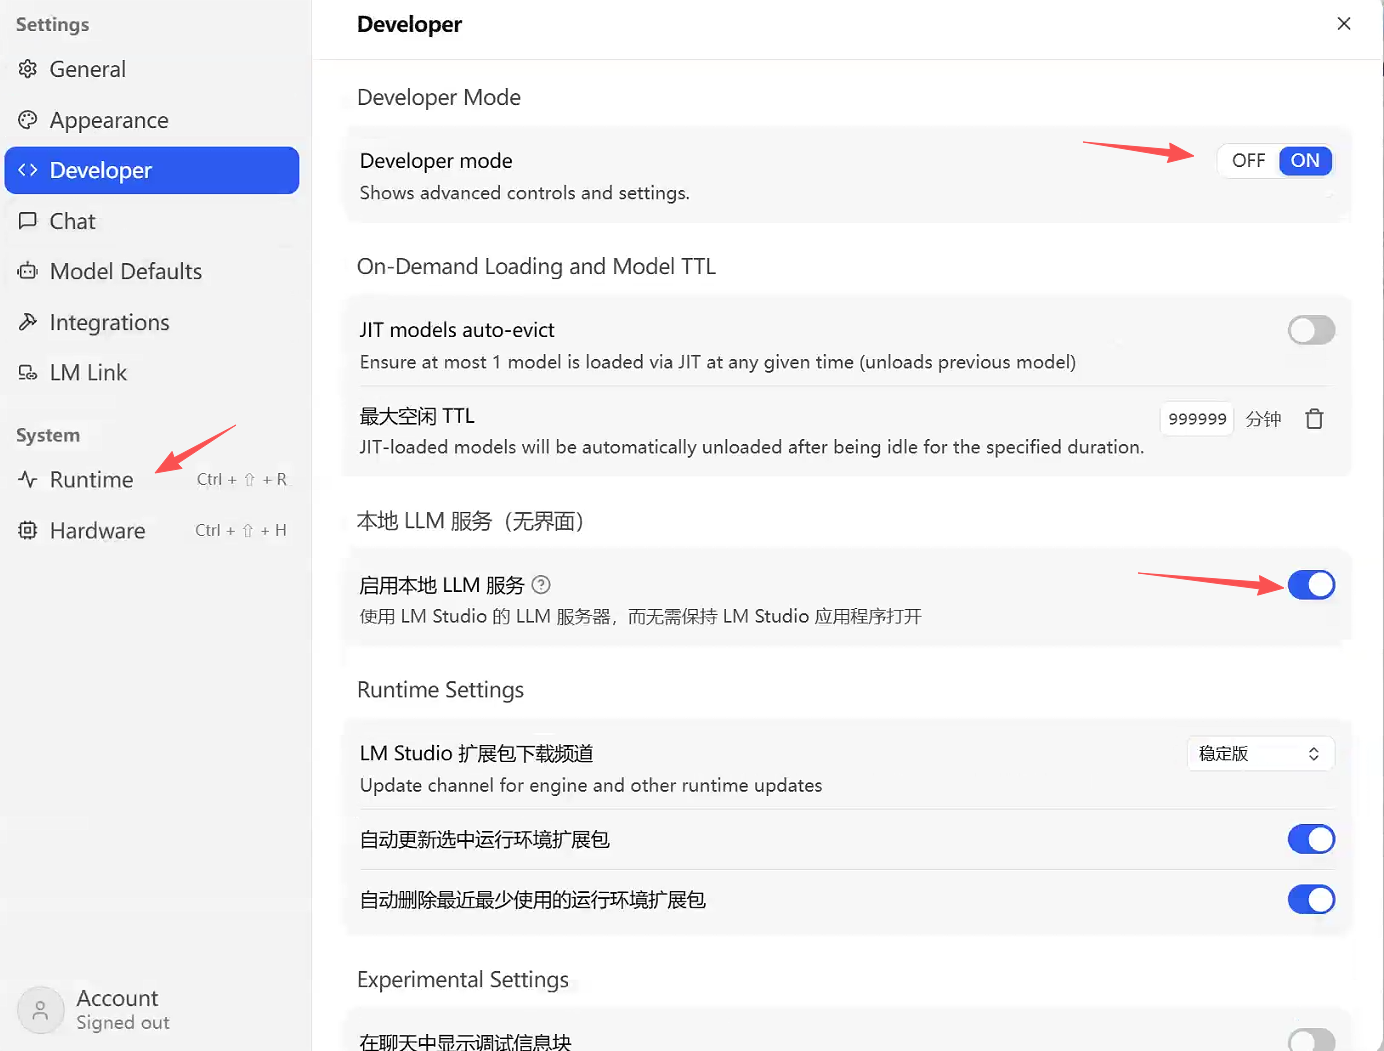Close the Settings dialog
The image size is (1384, 1051).
point(1344,24)
